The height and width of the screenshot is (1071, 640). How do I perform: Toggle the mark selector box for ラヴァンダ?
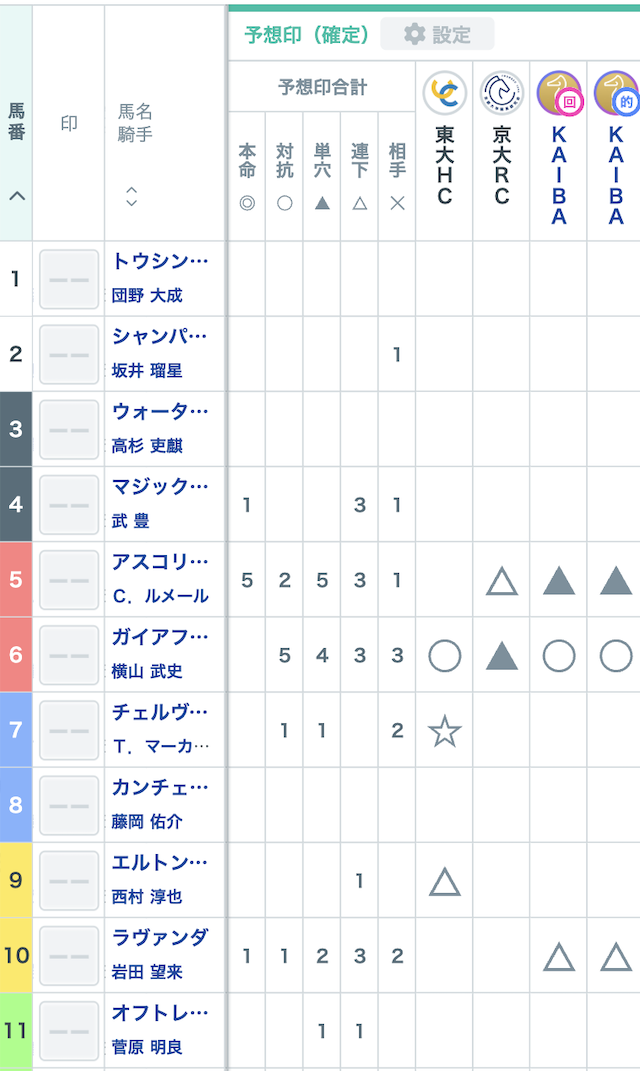click(68, 955)
